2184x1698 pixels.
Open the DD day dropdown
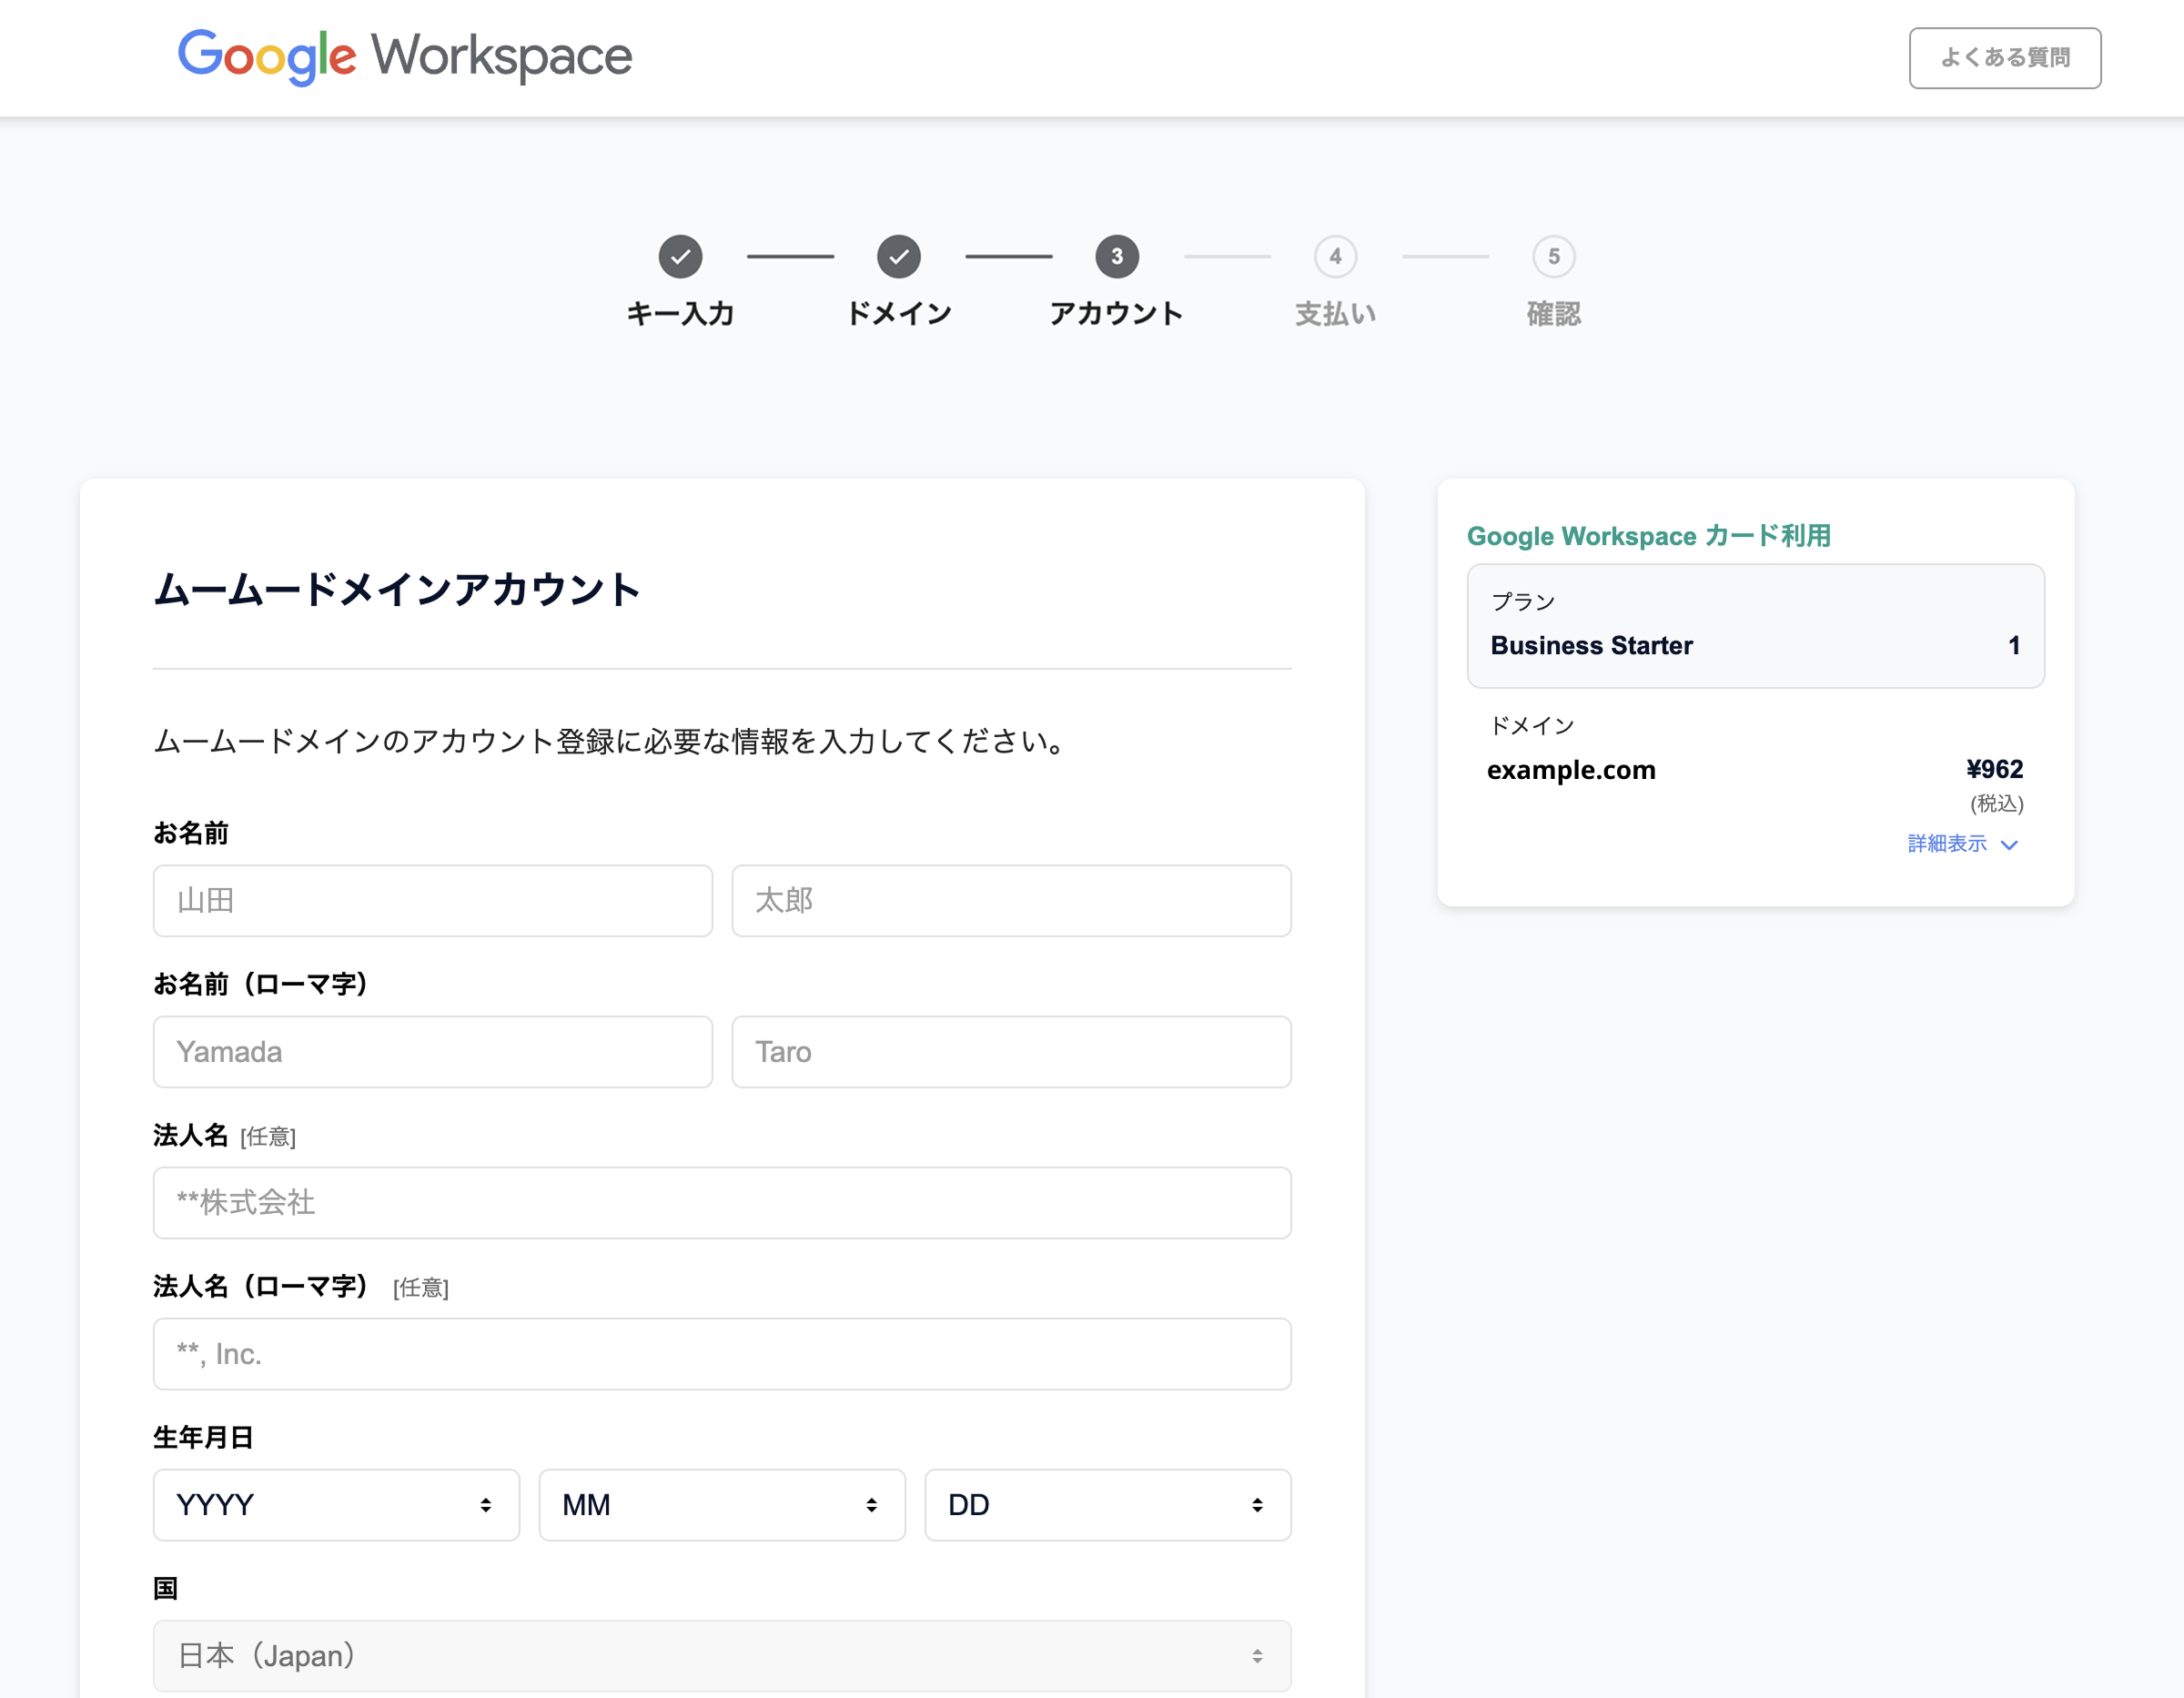(x=1107, y=1505)
